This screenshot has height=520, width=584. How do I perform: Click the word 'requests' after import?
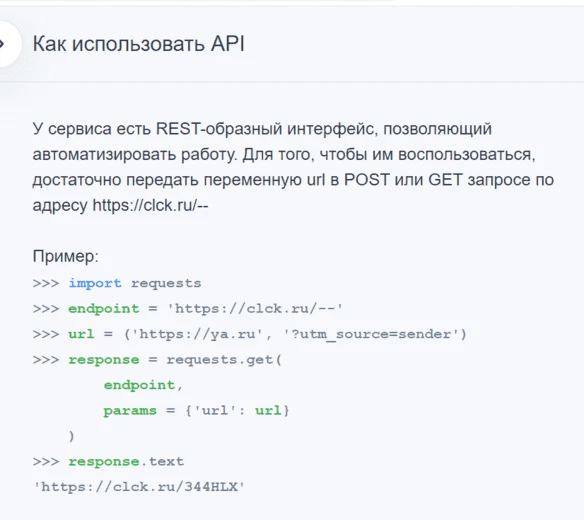tap(166, 283)
